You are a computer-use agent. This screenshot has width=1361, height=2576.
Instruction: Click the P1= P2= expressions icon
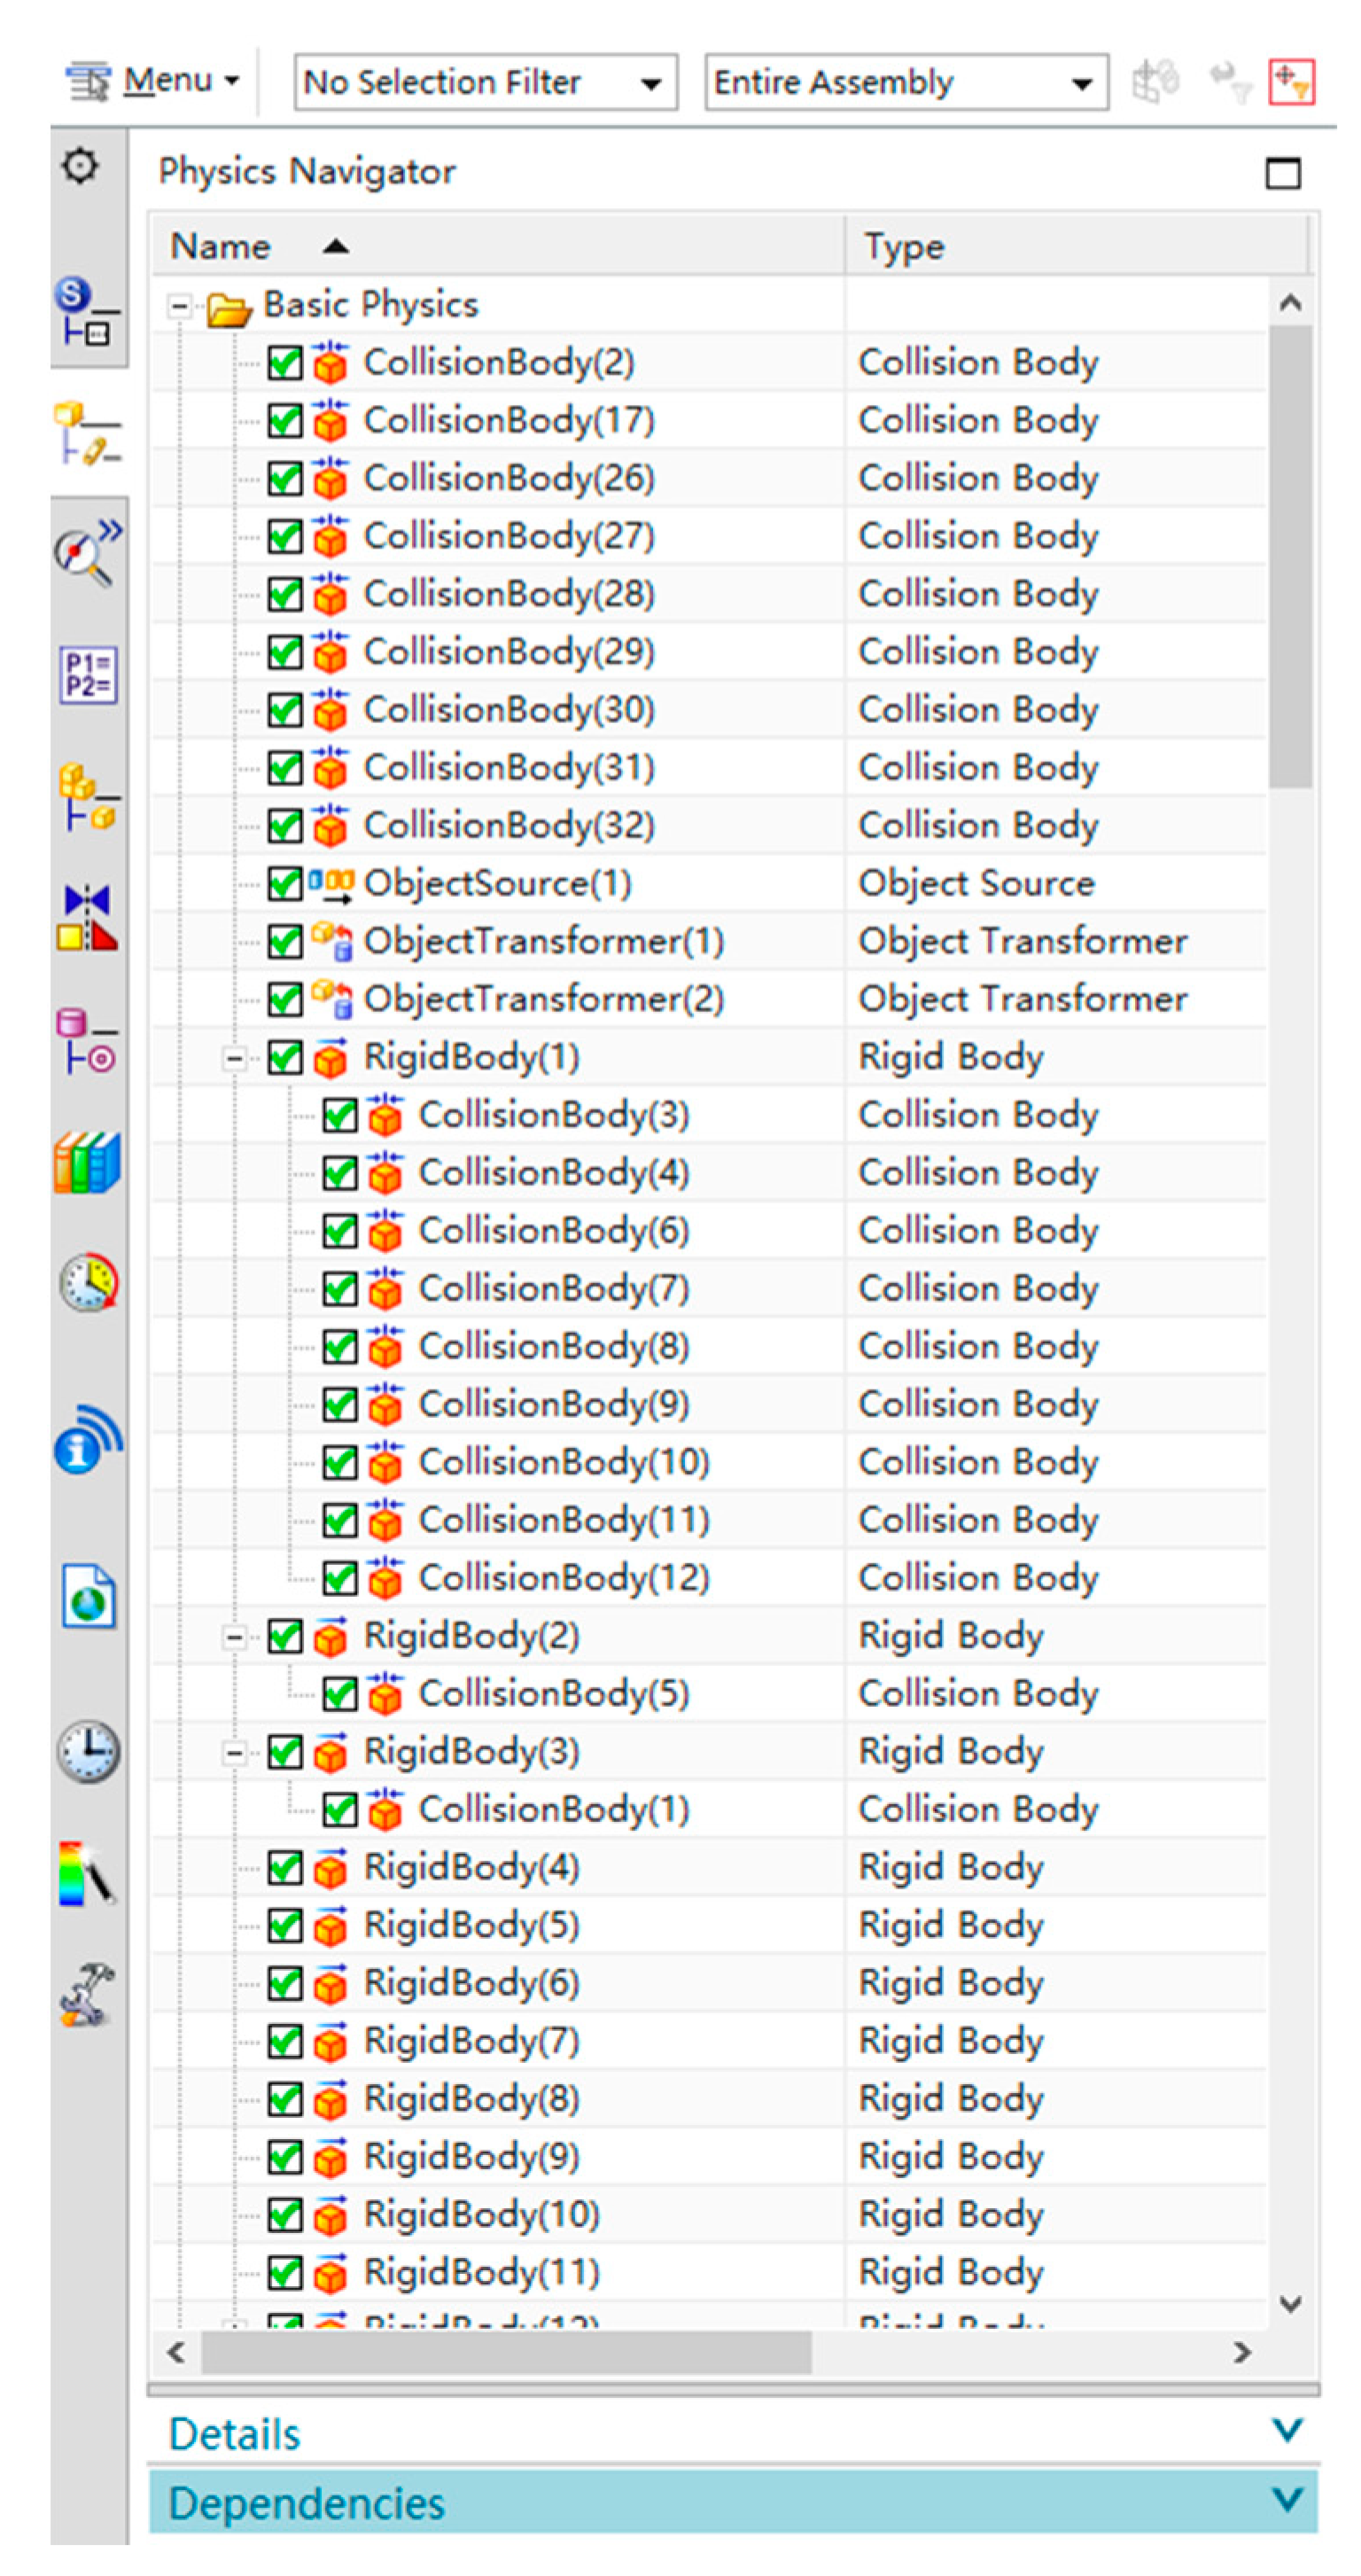point(88,675)
